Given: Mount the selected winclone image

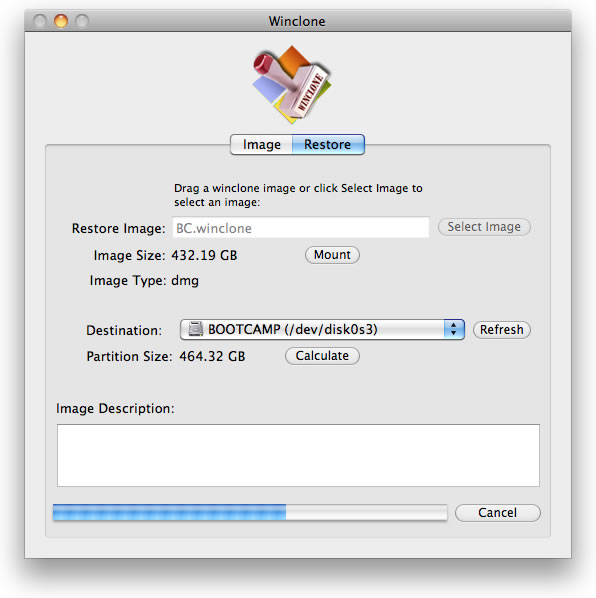Looking at the screenshot, I should 332,255.
